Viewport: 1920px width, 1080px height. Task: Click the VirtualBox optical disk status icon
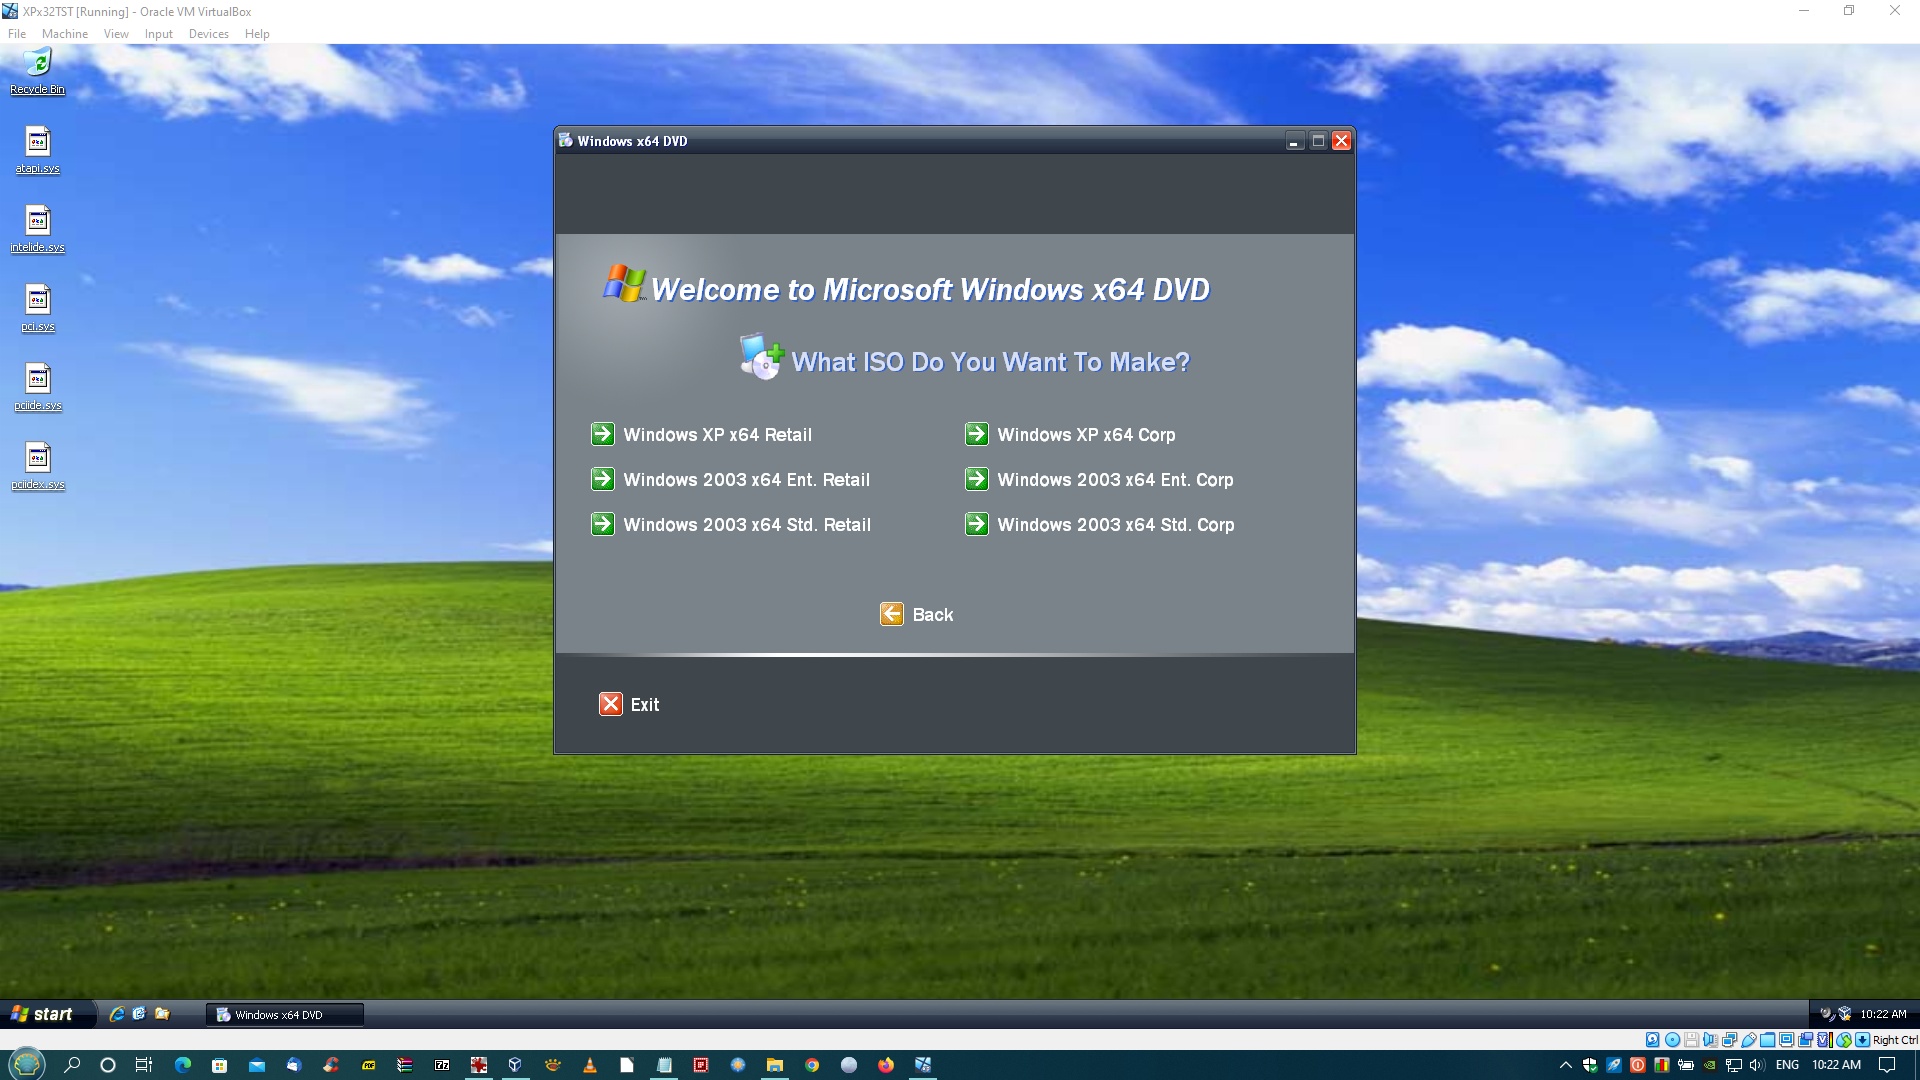[1672, 1040]
